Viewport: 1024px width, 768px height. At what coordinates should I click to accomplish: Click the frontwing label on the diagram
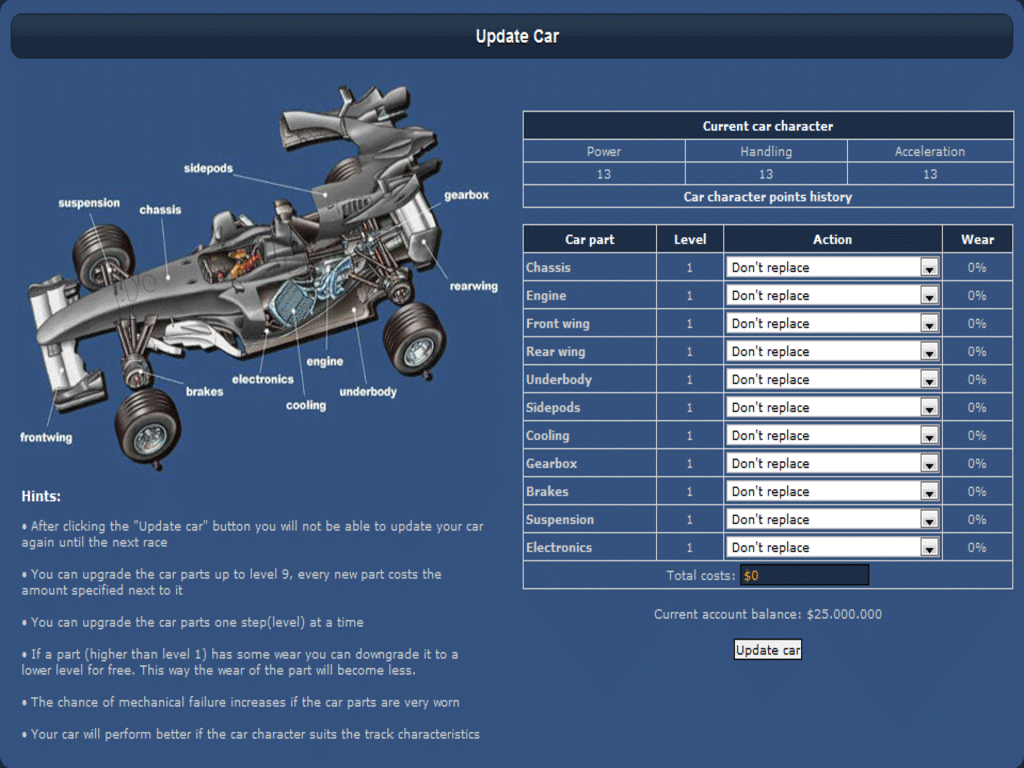46,437
